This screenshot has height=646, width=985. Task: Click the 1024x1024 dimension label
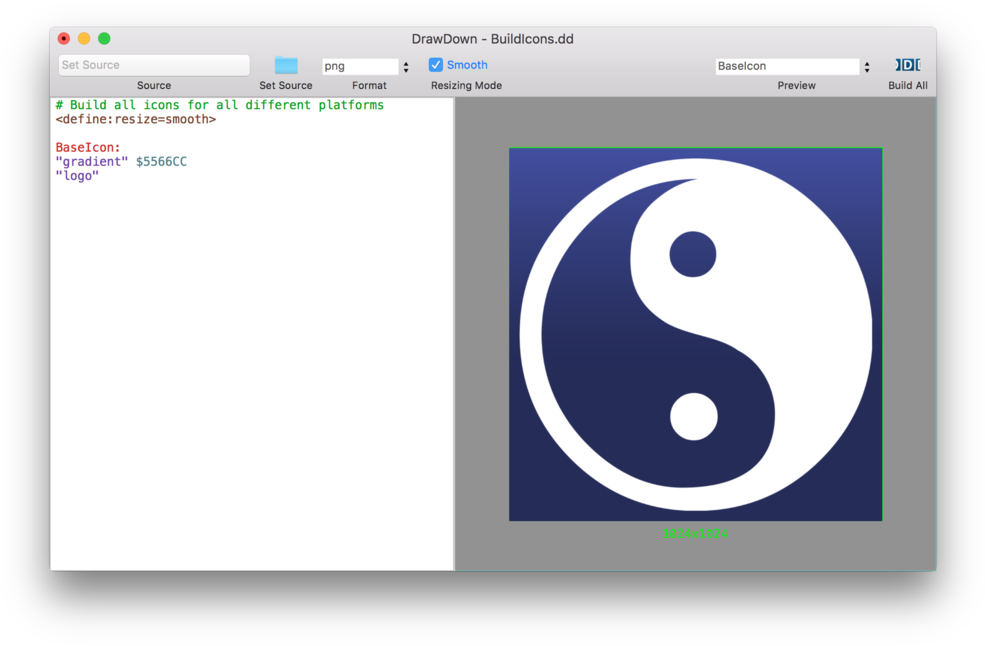click(696, 533)
